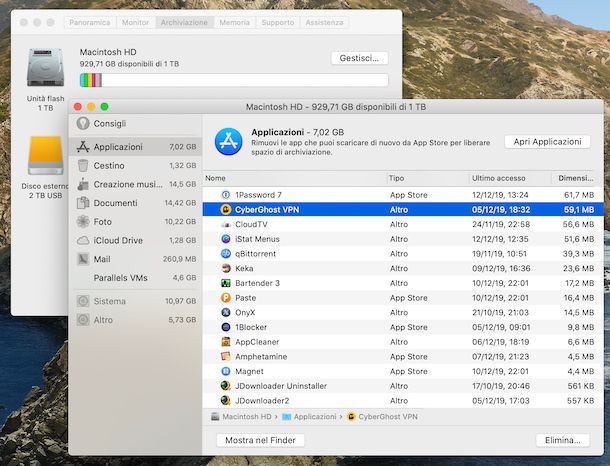Click the Macintosh HD flash drive icon
The image size is (610, 466).
point(46,67)
